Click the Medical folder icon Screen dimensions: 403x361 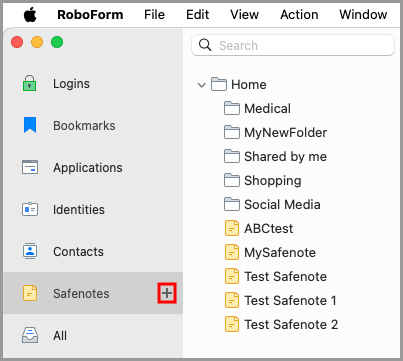232,108
